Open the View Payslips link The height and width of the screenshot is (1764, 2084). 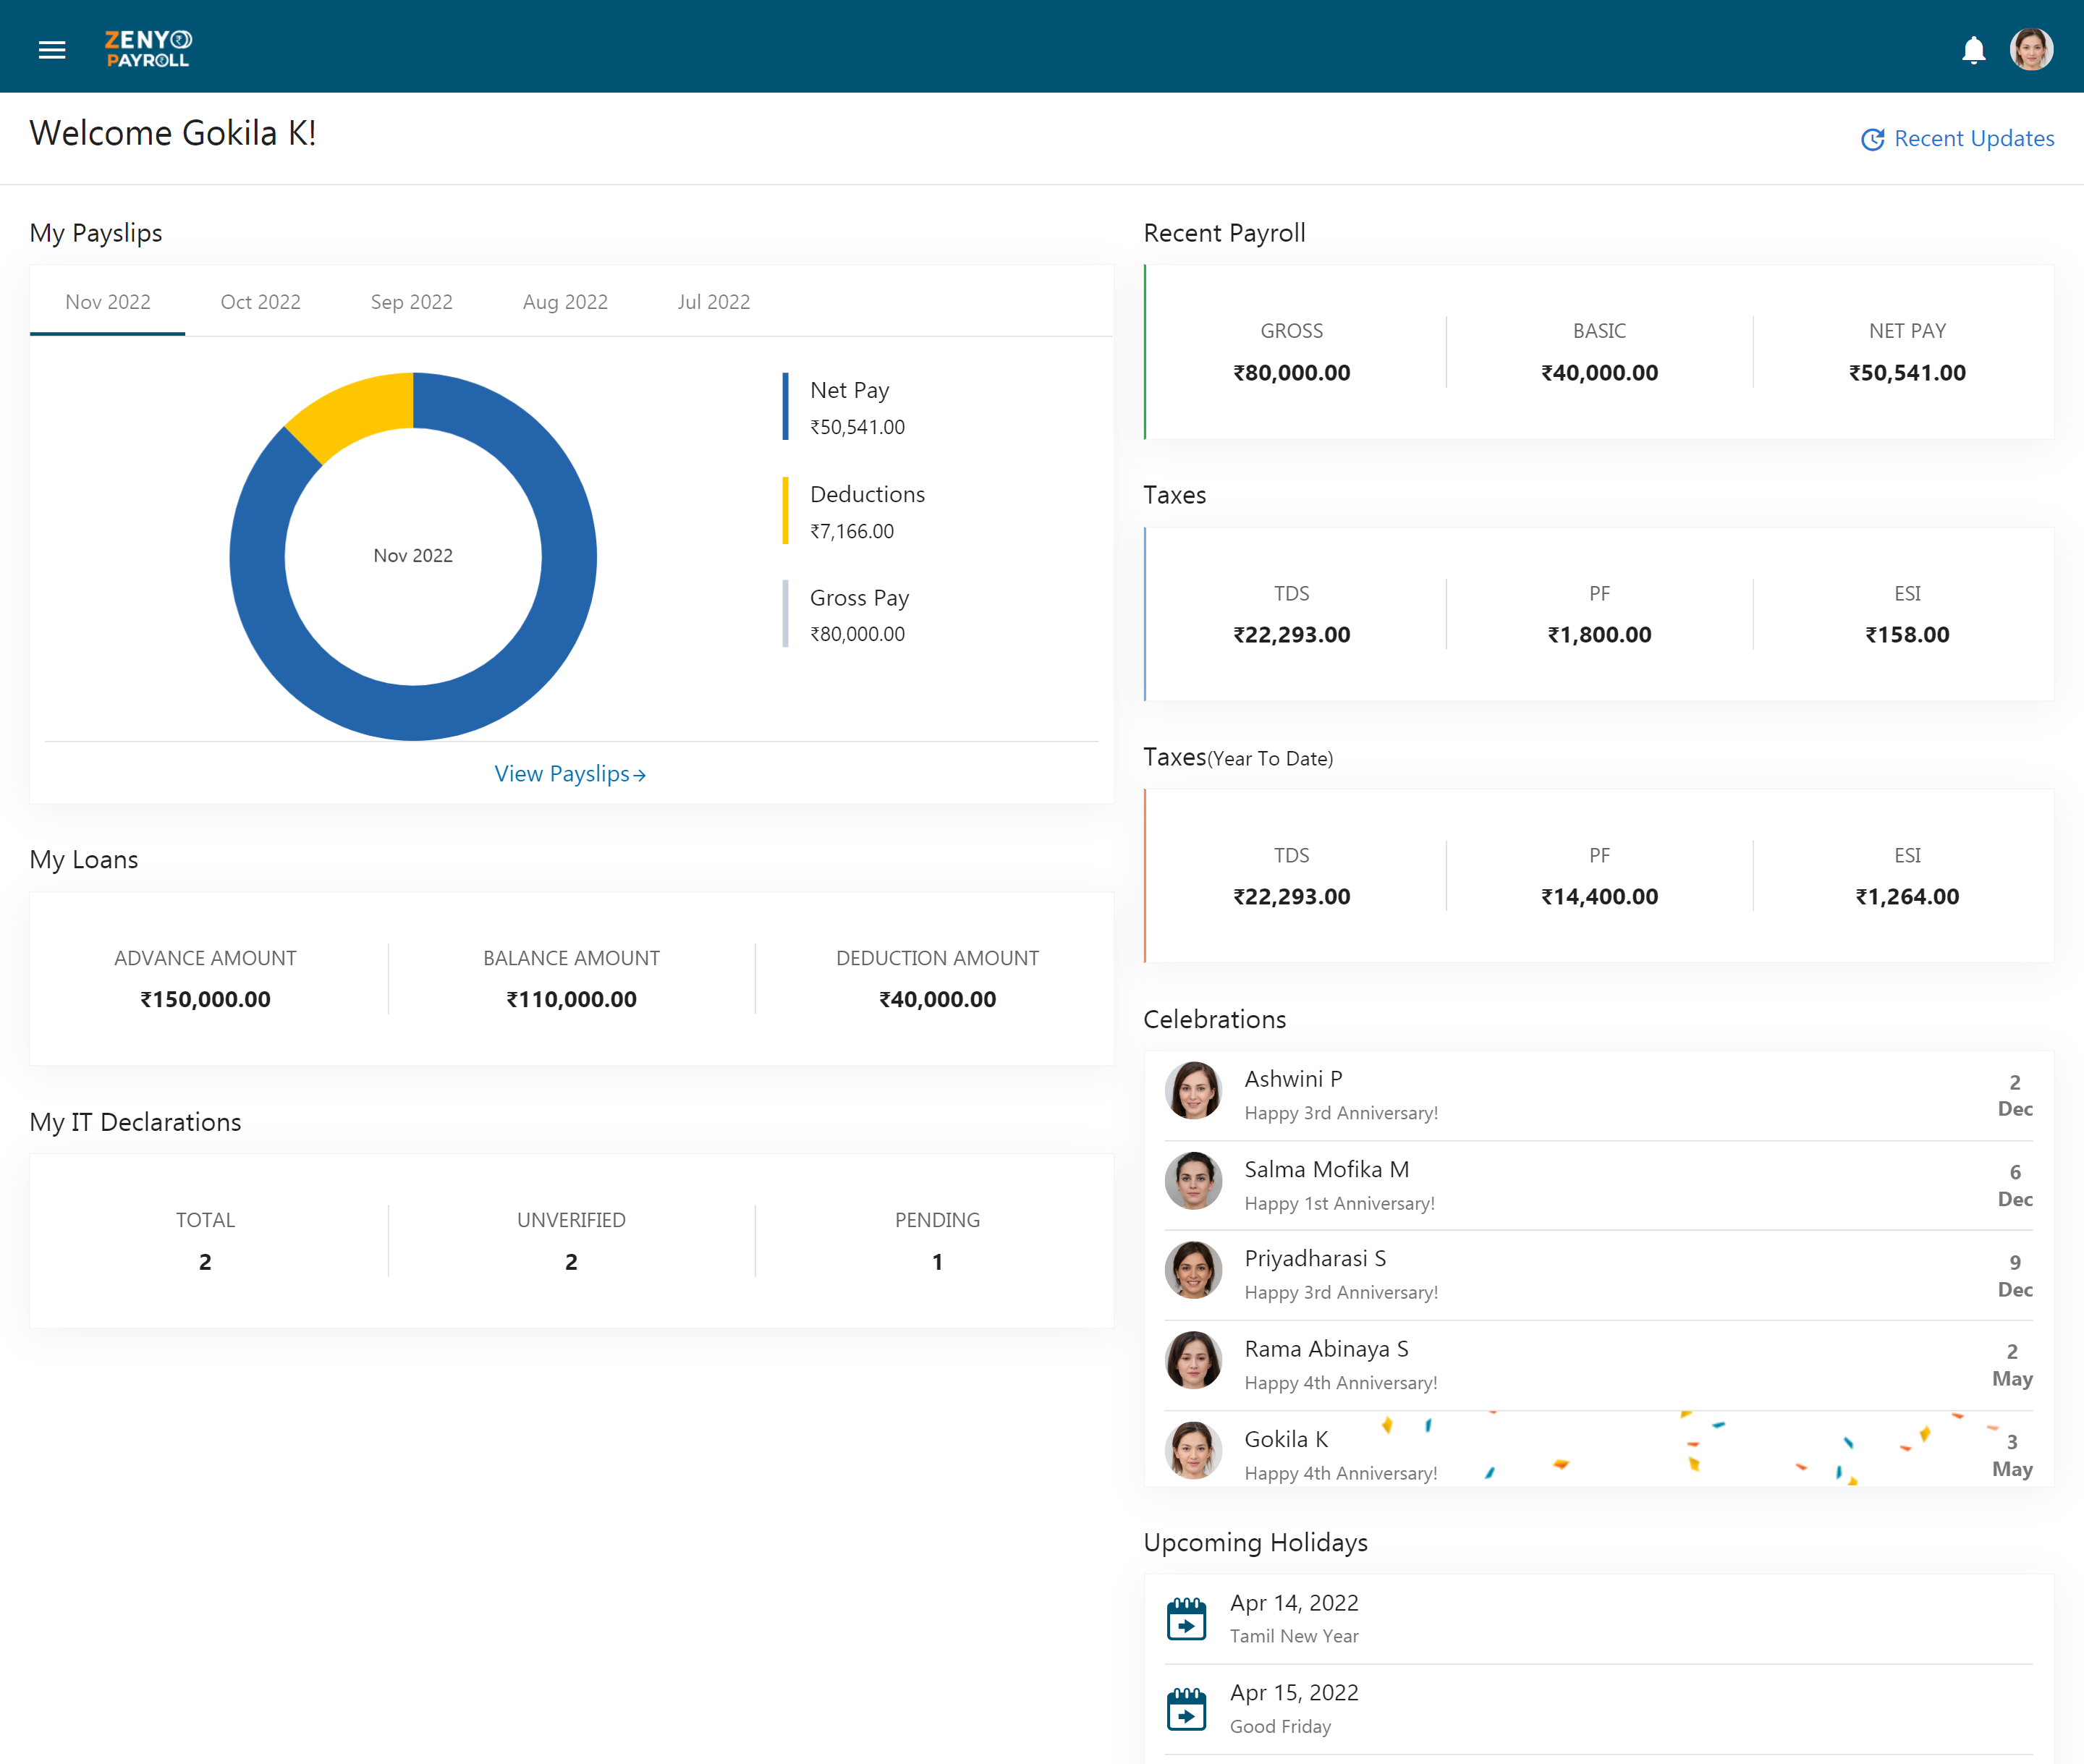pyautogui.click(x=570, y=774)
